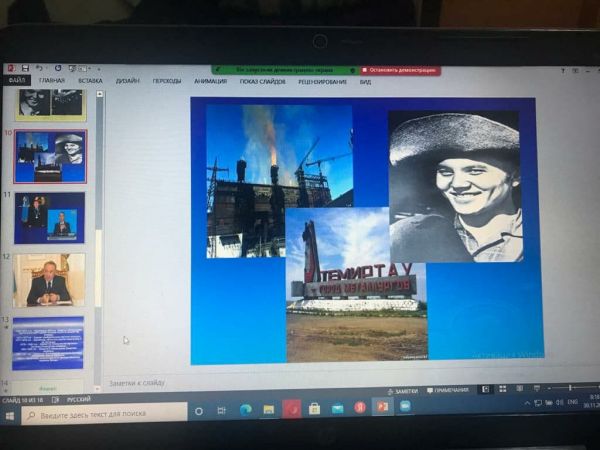Click the Остановить демонстрацию stop sharing button
The width and height of the screenshot is (600, 450).
pyautogui.click(x=400, y=71)
